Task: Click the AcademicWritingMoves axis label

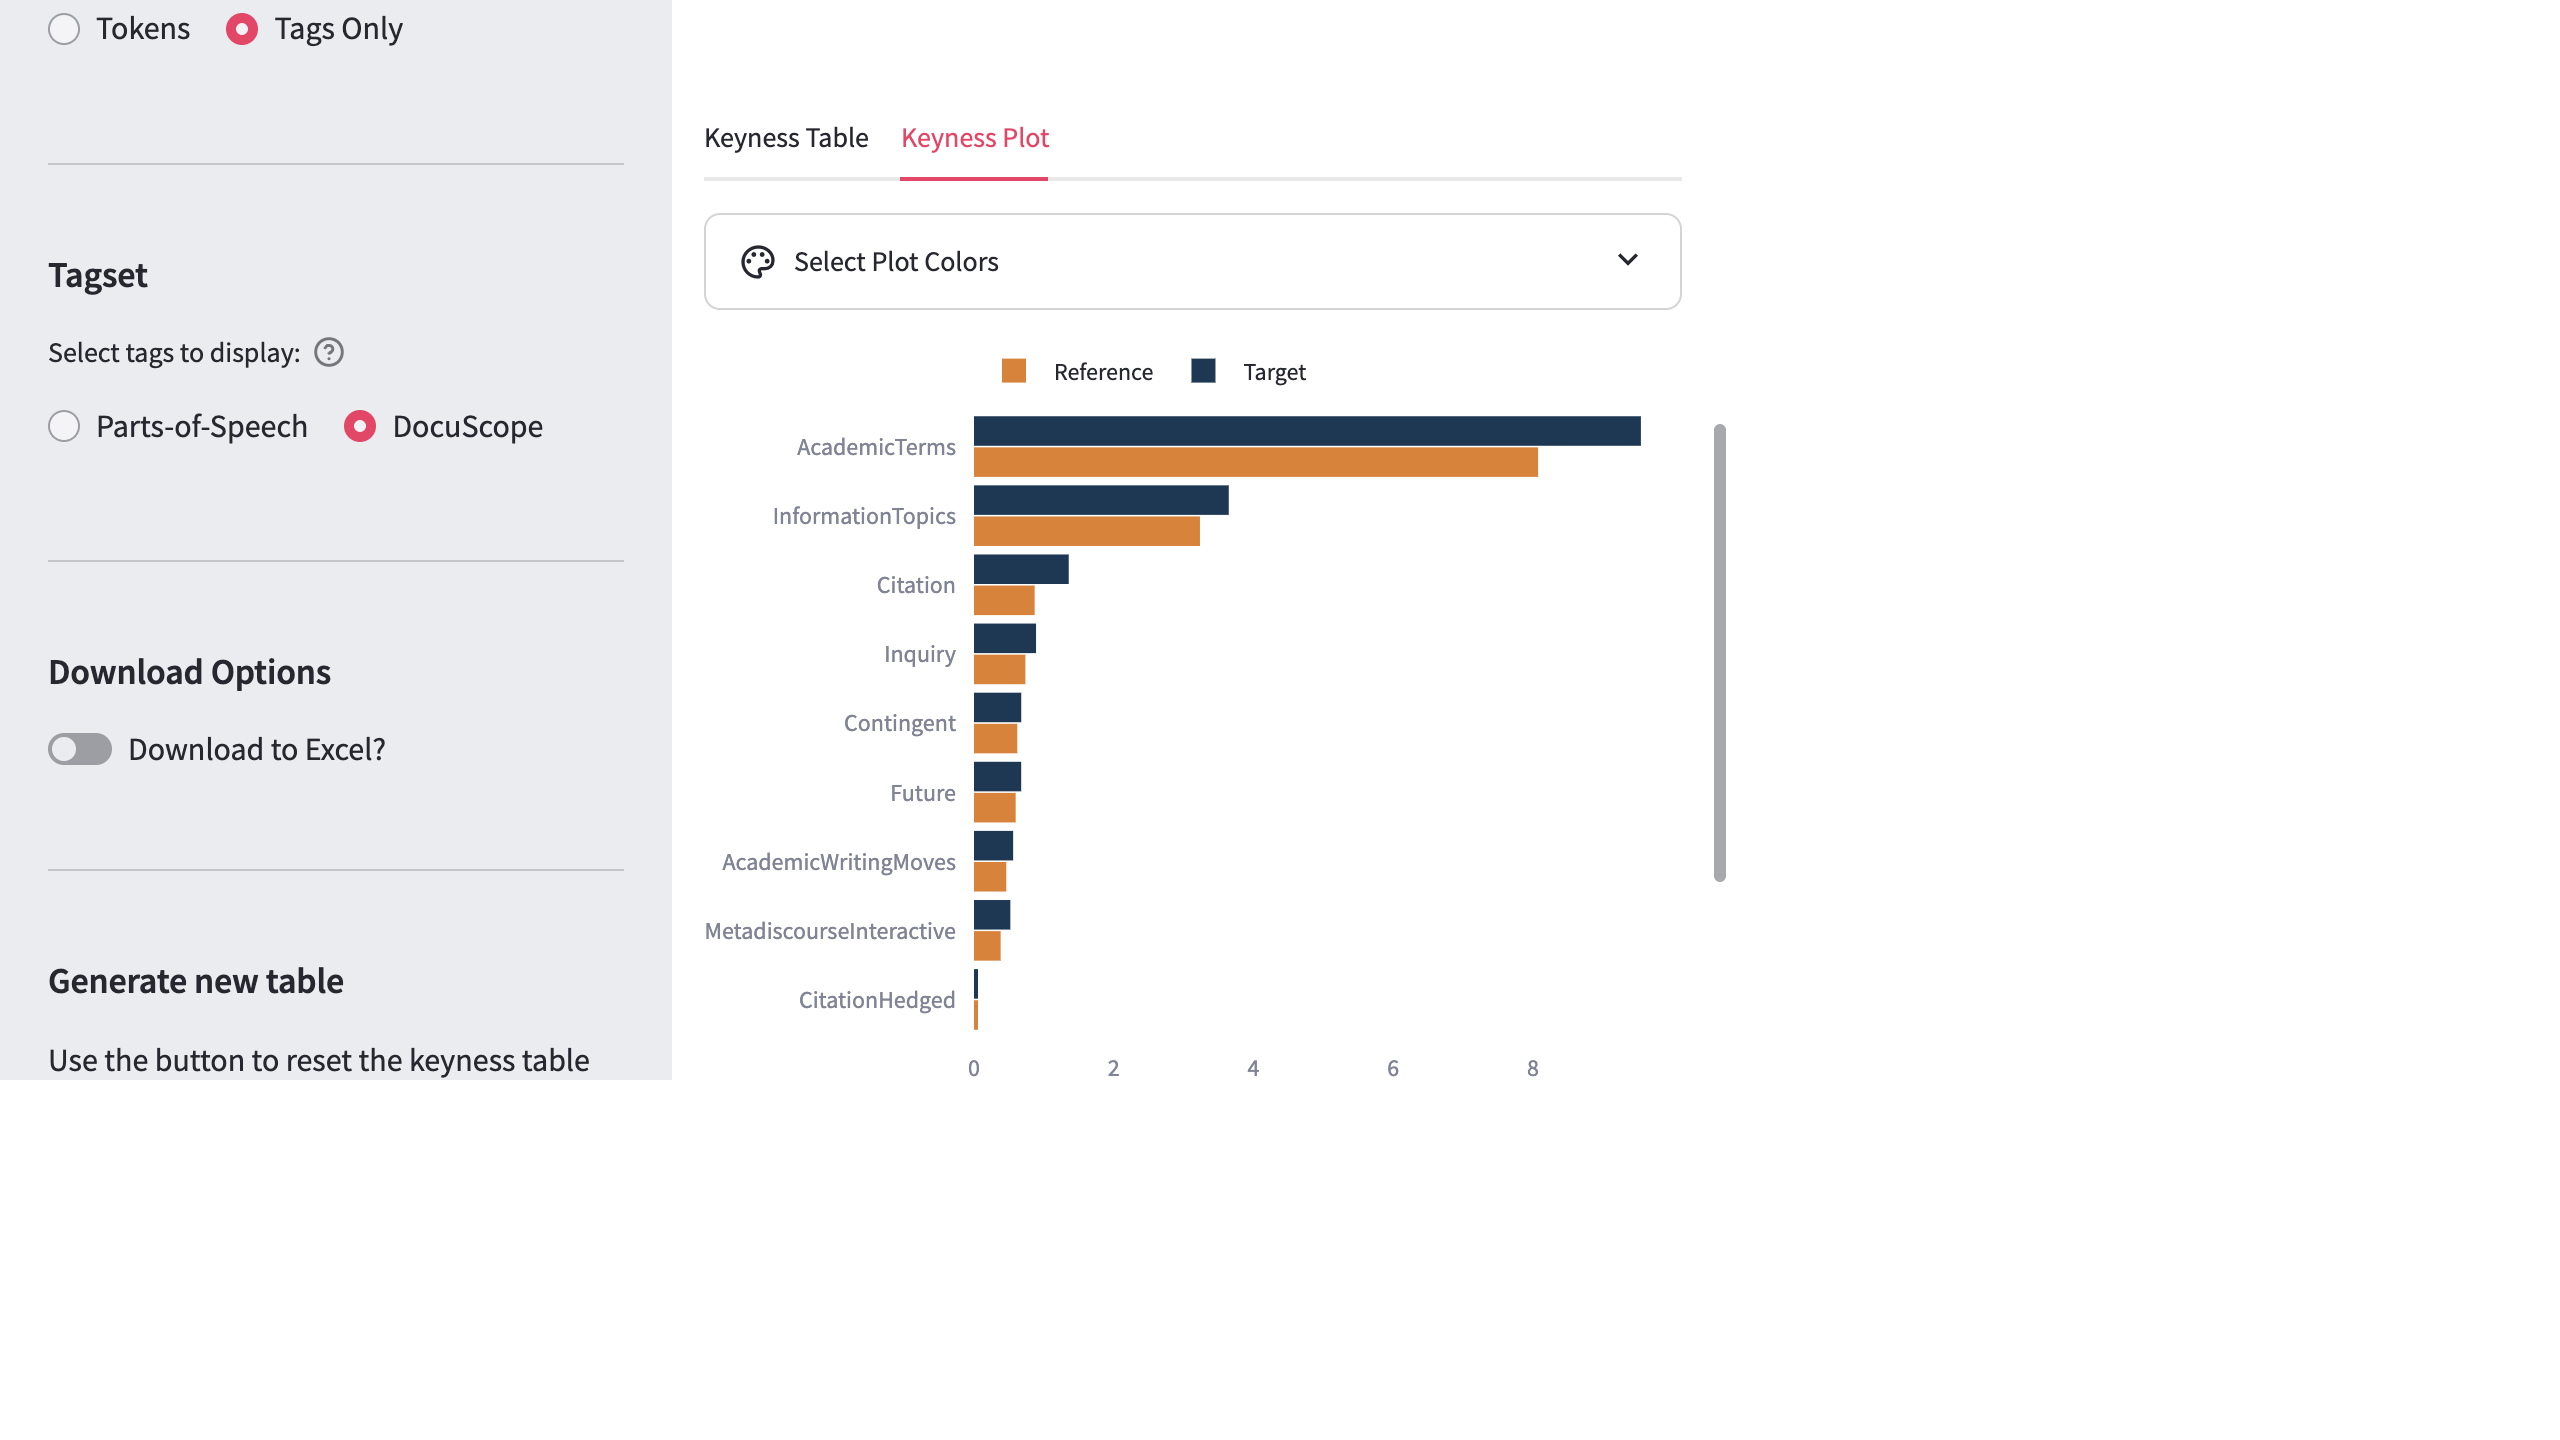Action: [839, 862]
